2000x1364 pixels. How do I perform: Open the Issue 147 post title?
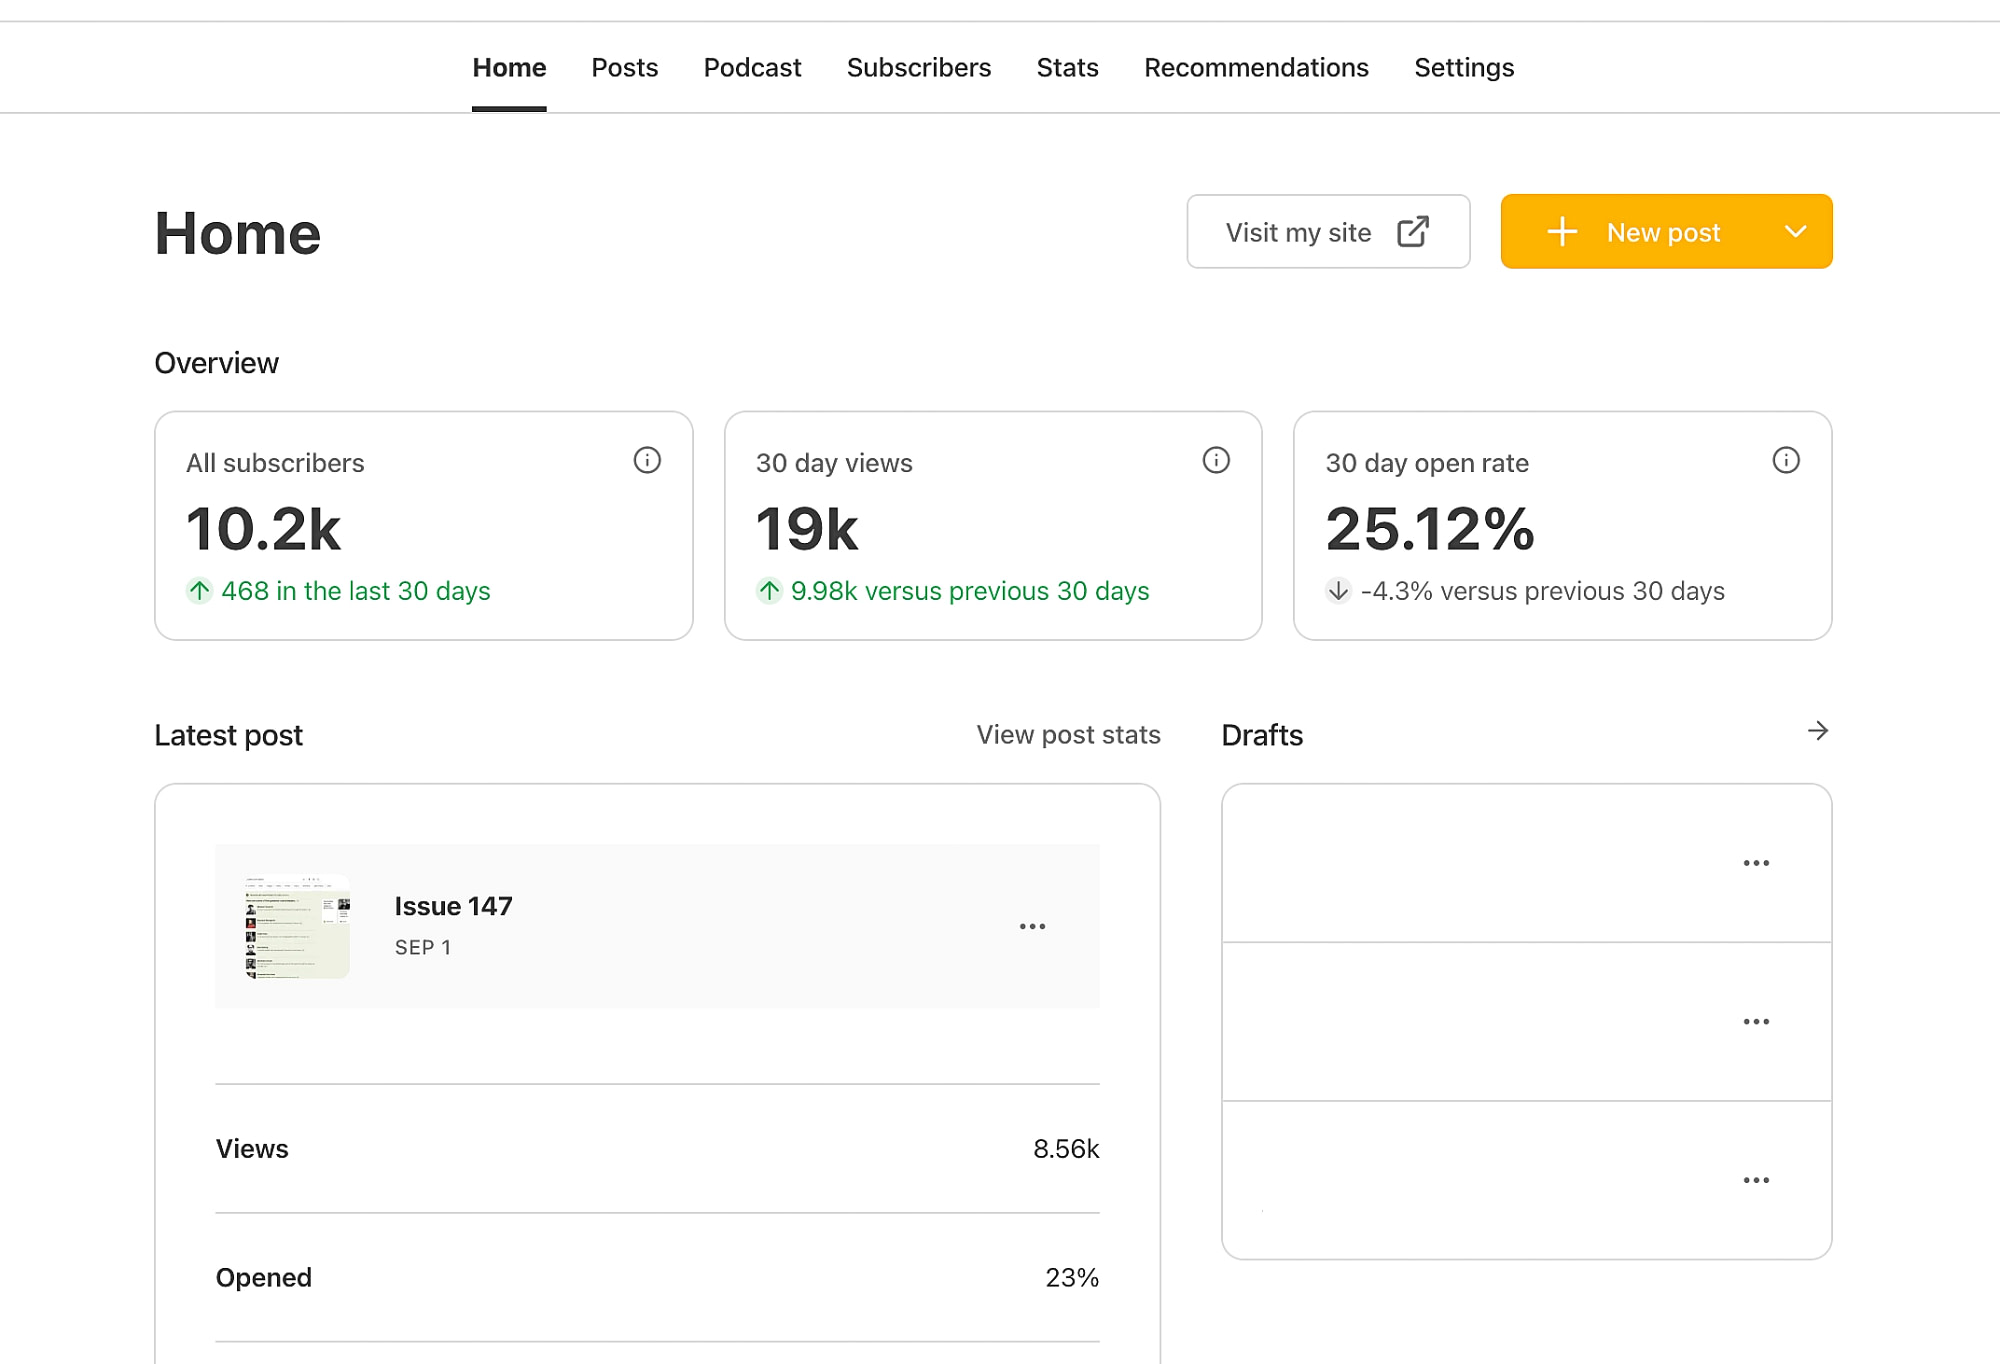[x=453, y=906]
